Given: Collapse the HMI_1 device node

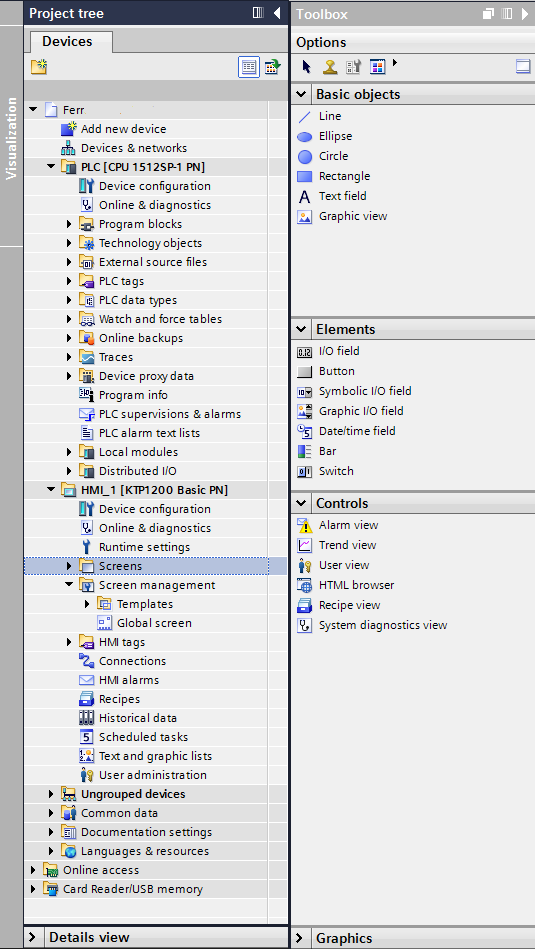Looking at the screenshot, I should pos(51,490).
